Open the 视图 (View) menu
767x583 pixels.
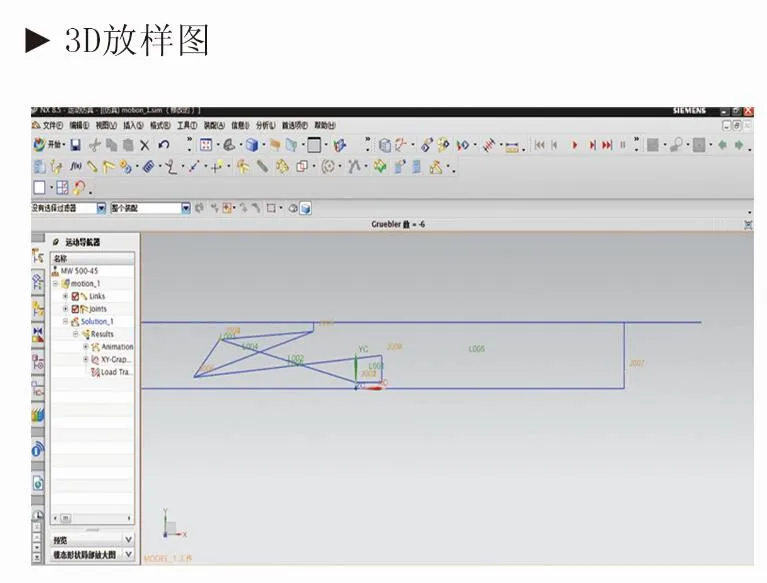pyautogui.click(x=106, y=126)
